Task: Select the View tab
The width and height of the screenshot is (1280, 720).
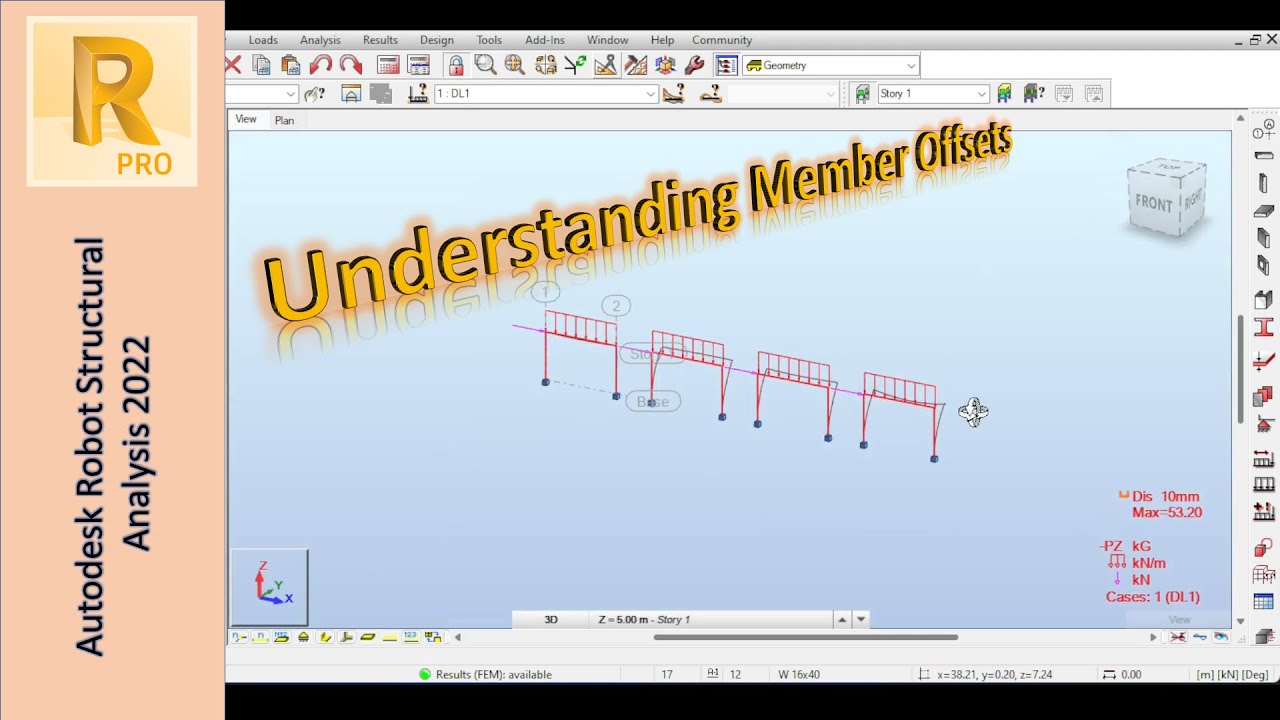Action: click(246, 119)
